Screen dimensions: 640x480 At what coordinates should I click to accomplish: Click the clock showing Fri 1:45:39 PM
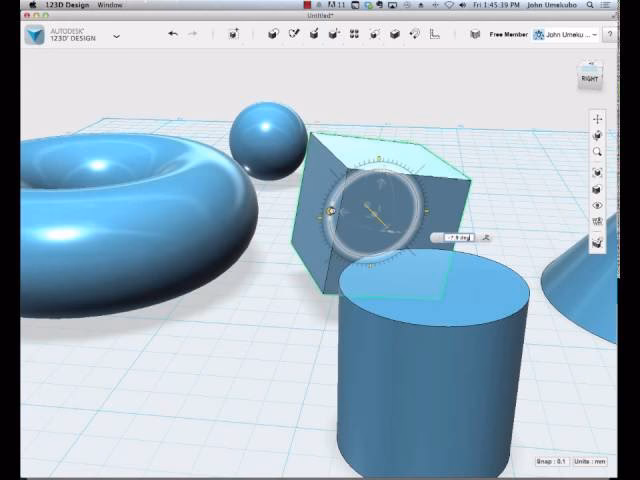496,5
